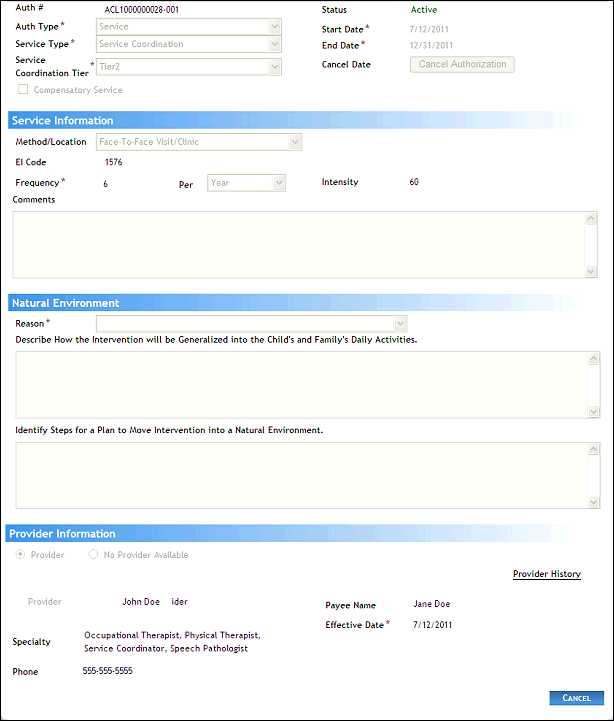Click the Cancel Authorization button
This screenshot has width=614, height=721.
pyautogui.click(x=462, y=64)
